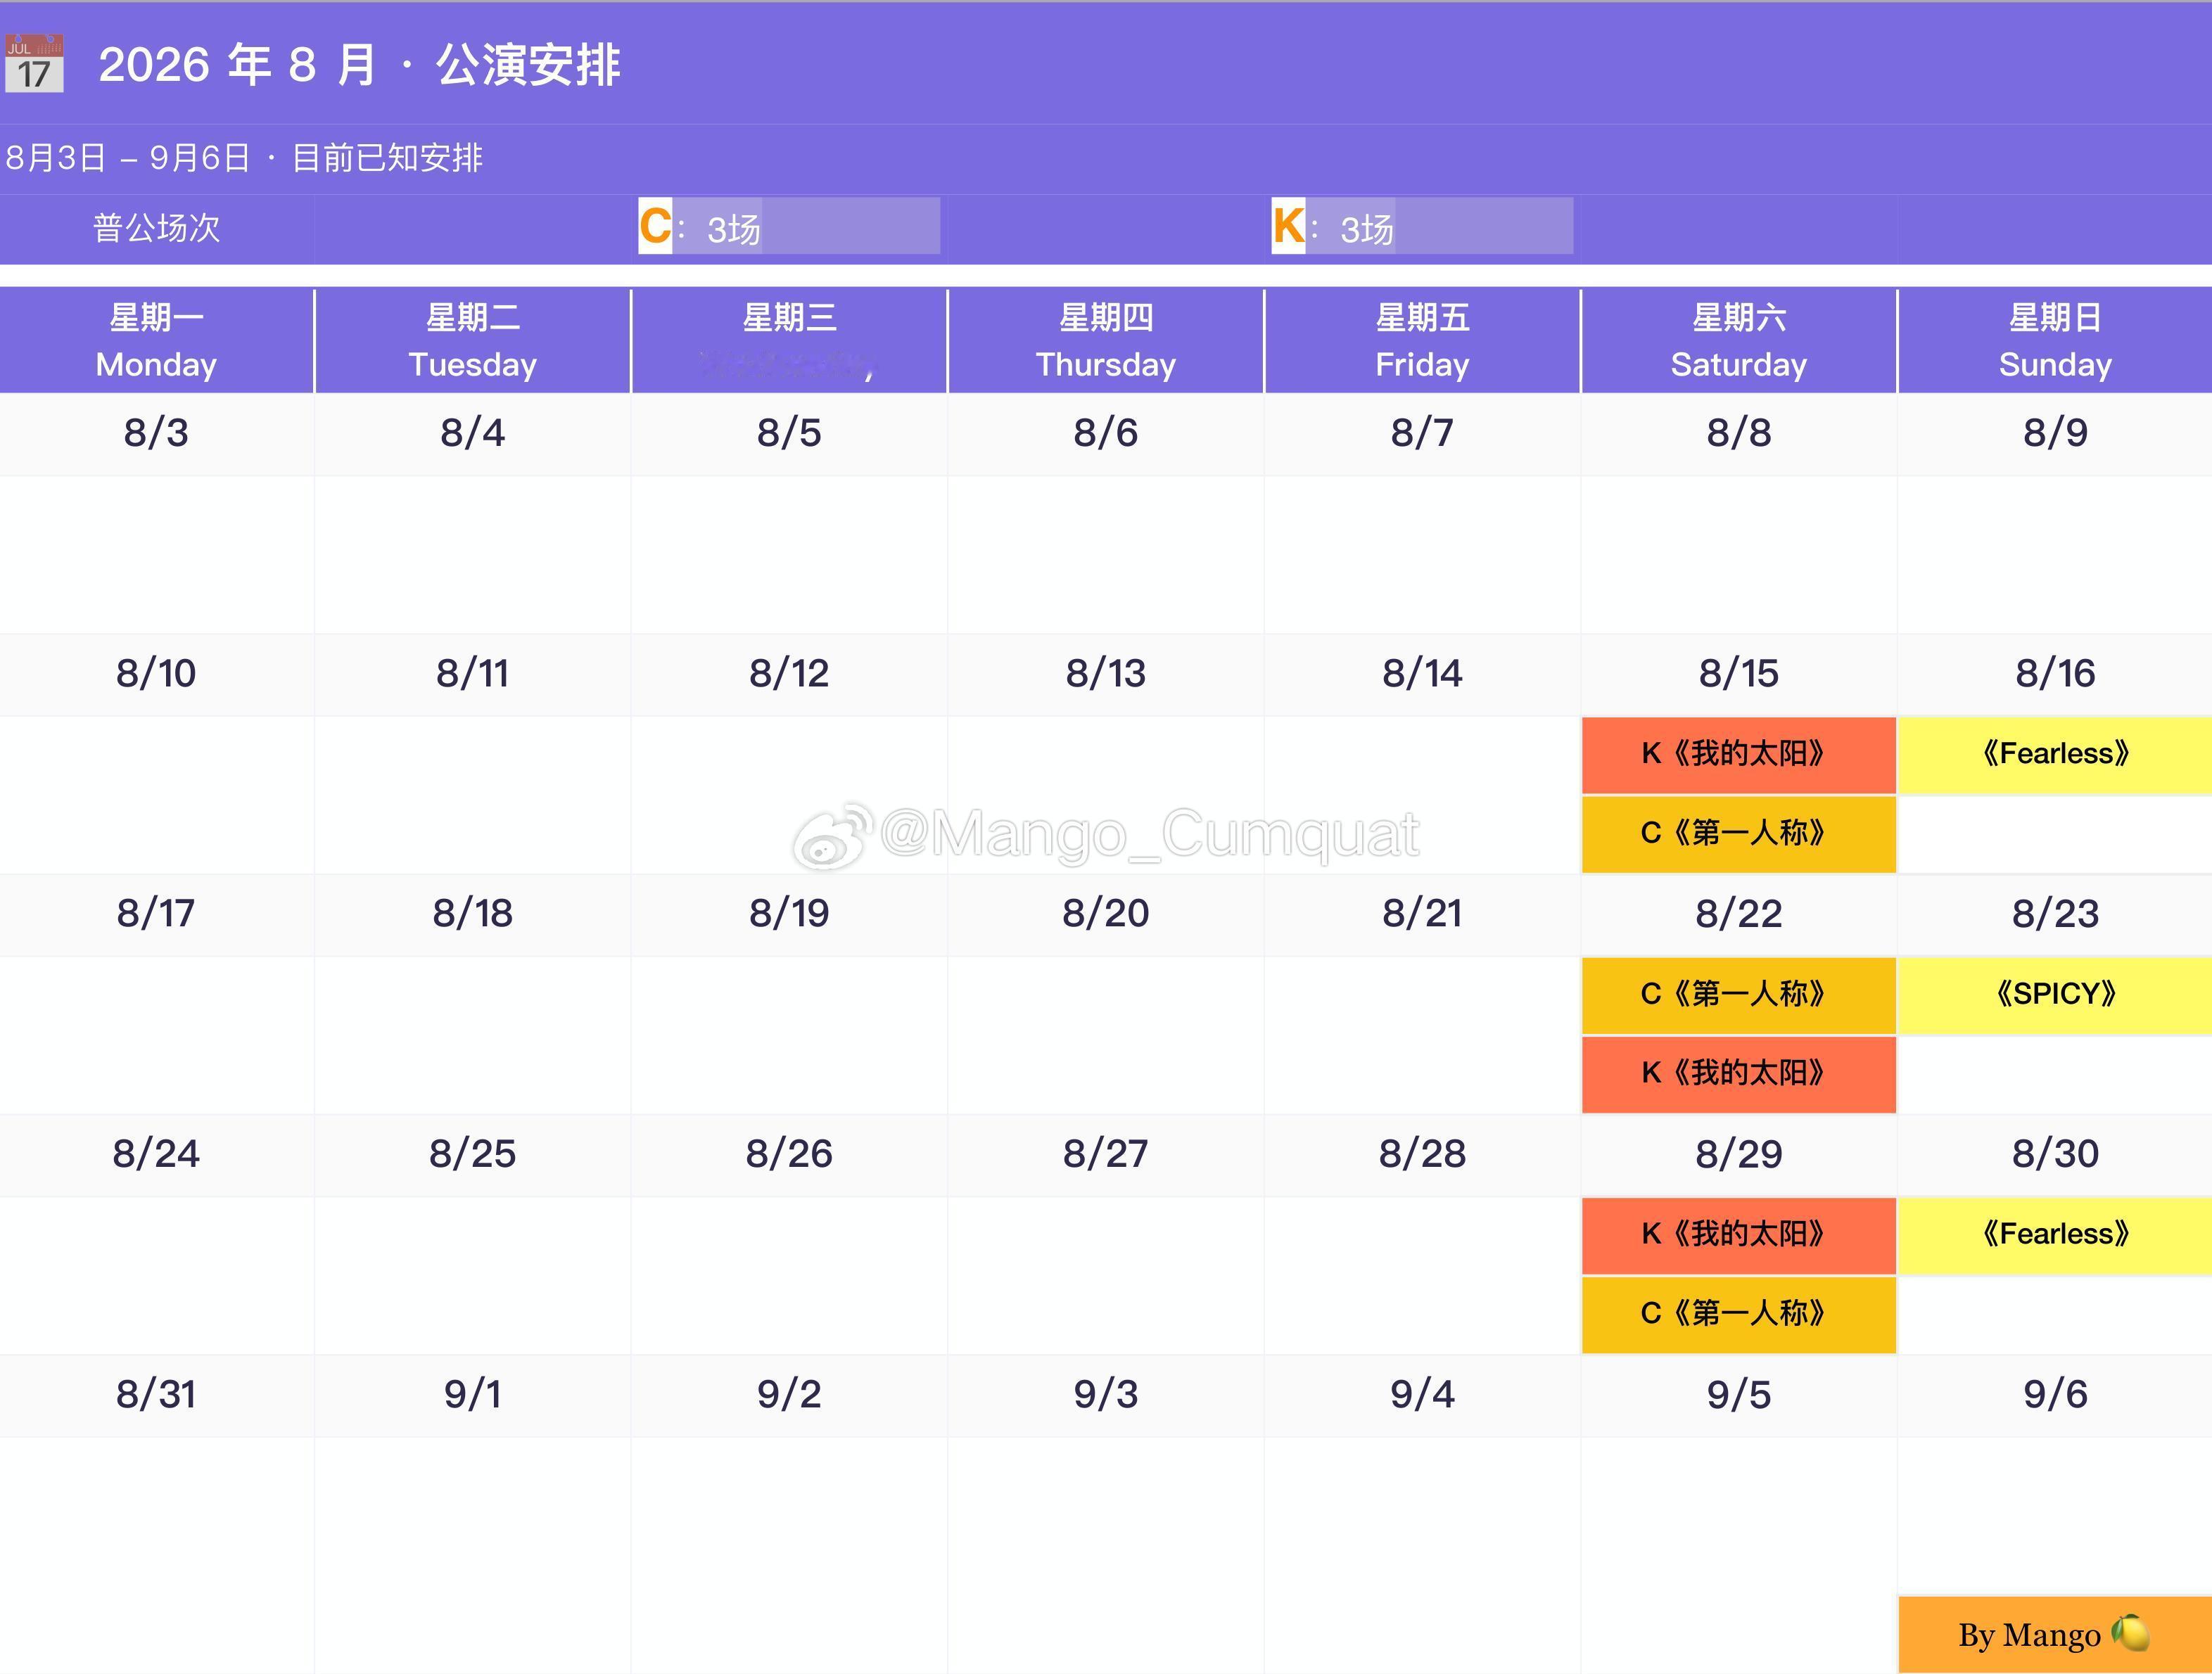The width and height of the screenshot is (2212, 1674).
Task: Click the orange K team 3场 counter
Action: [1422, 226]
